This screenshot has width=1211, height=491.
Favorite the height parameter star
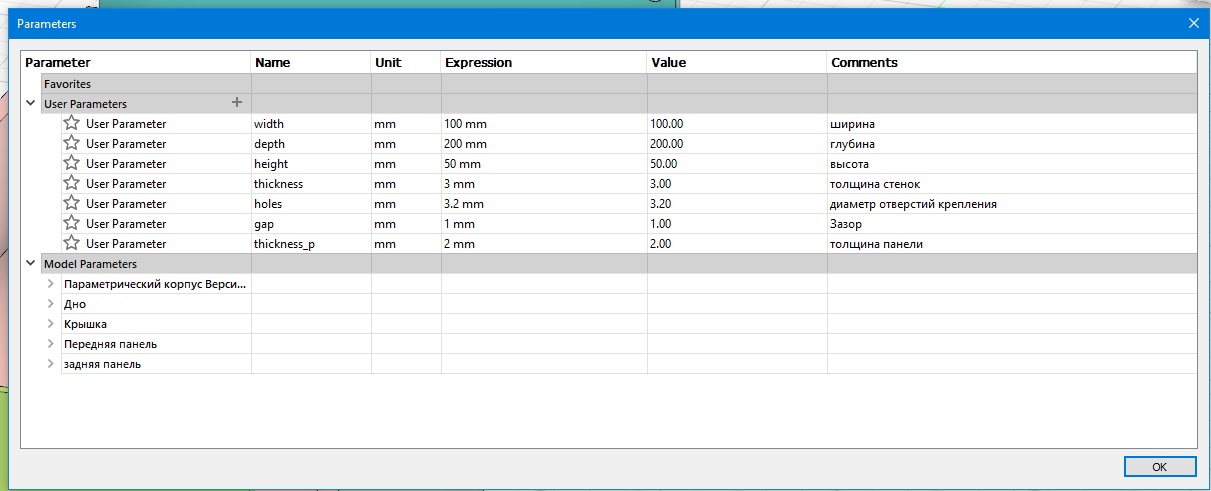click(x=71, y=163)
